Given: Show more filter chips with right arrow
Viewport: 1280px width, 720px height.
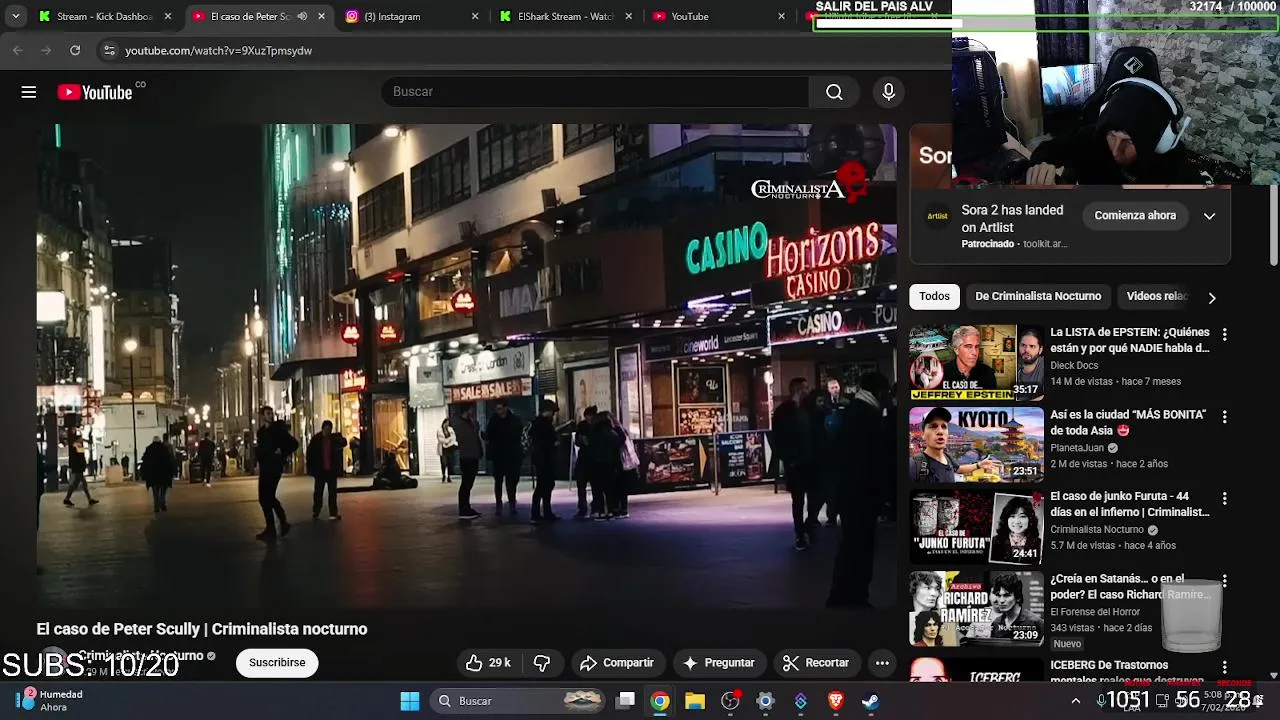Looking at the screenshot, I should [1211, 297].
